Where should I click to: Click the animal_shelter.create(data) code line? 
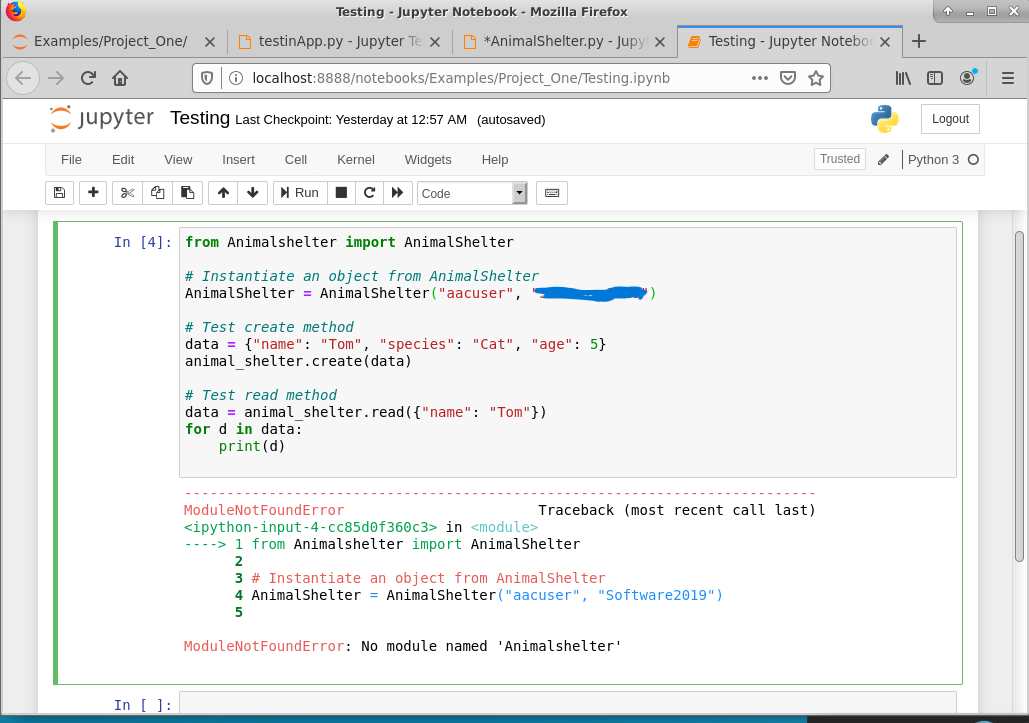(x=298, y=362)
